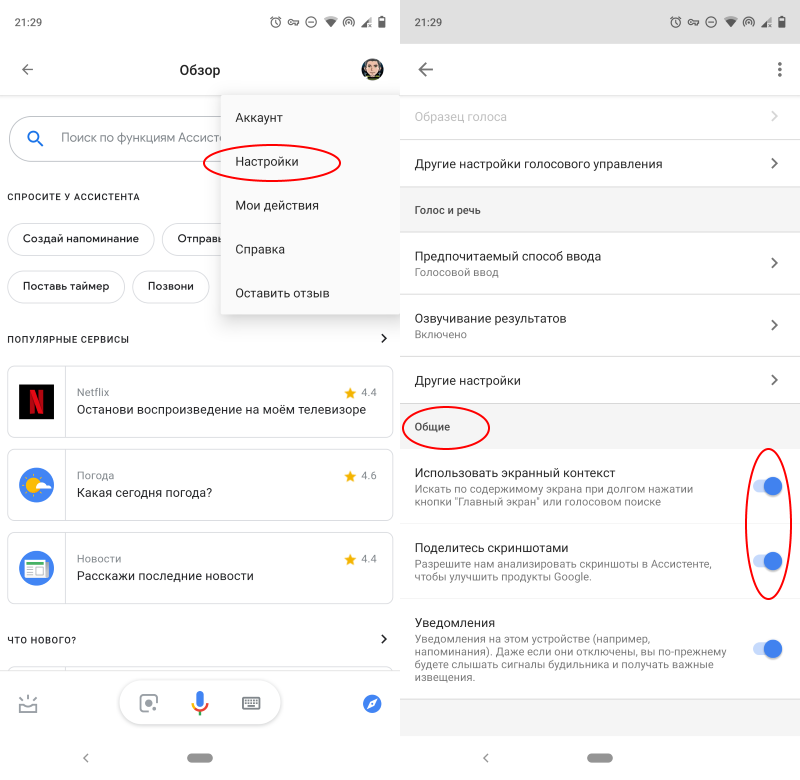
Task: Tap the Создай напоминание chip
Action: click(x=81, y=239)
